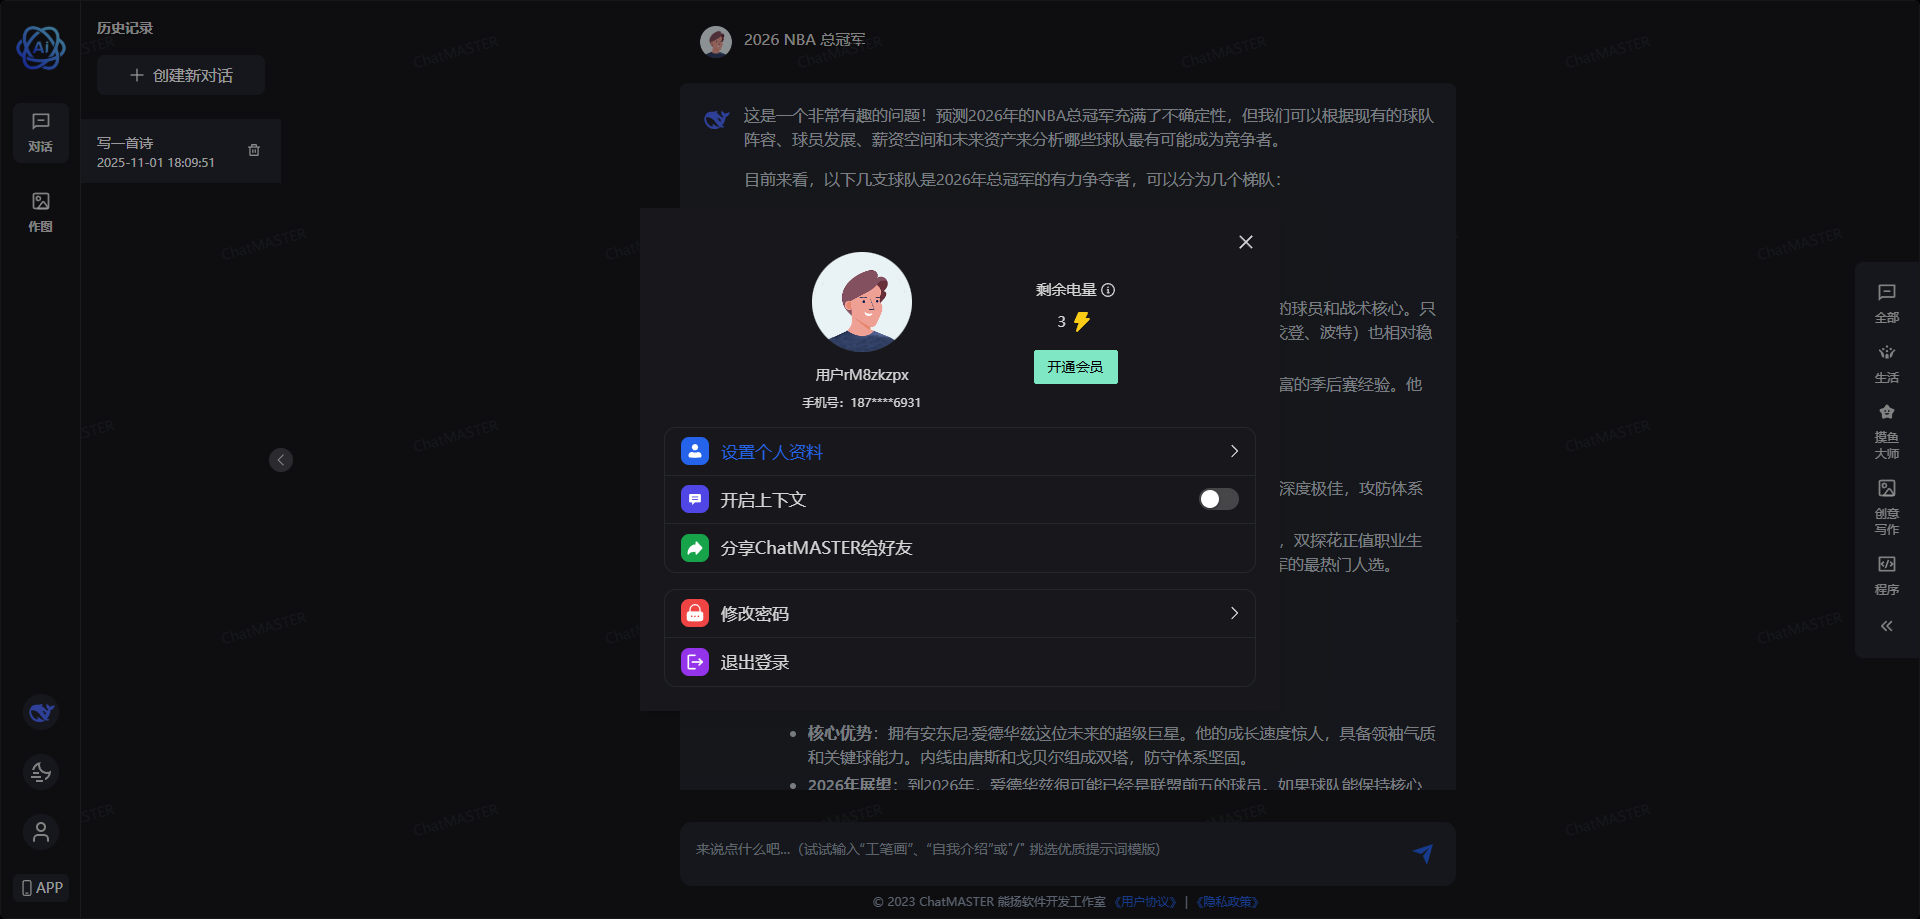
Task: Switch to the 对话 chat tab
Action: pyautogui.click(x=41, y=132)
